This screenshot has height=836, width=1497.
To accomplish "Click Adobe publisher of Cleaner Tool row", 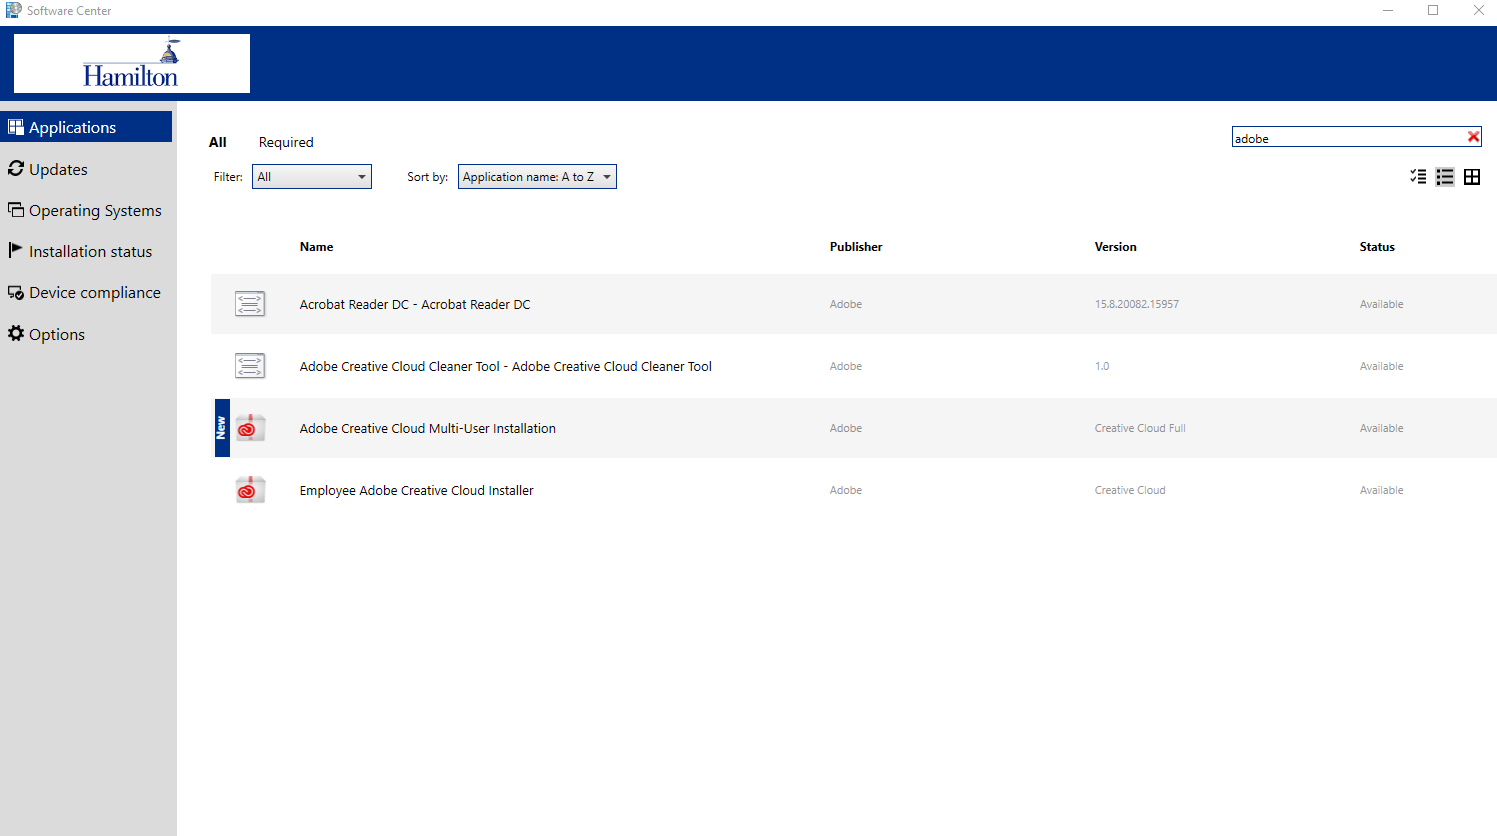I will (x=846, y=366).
